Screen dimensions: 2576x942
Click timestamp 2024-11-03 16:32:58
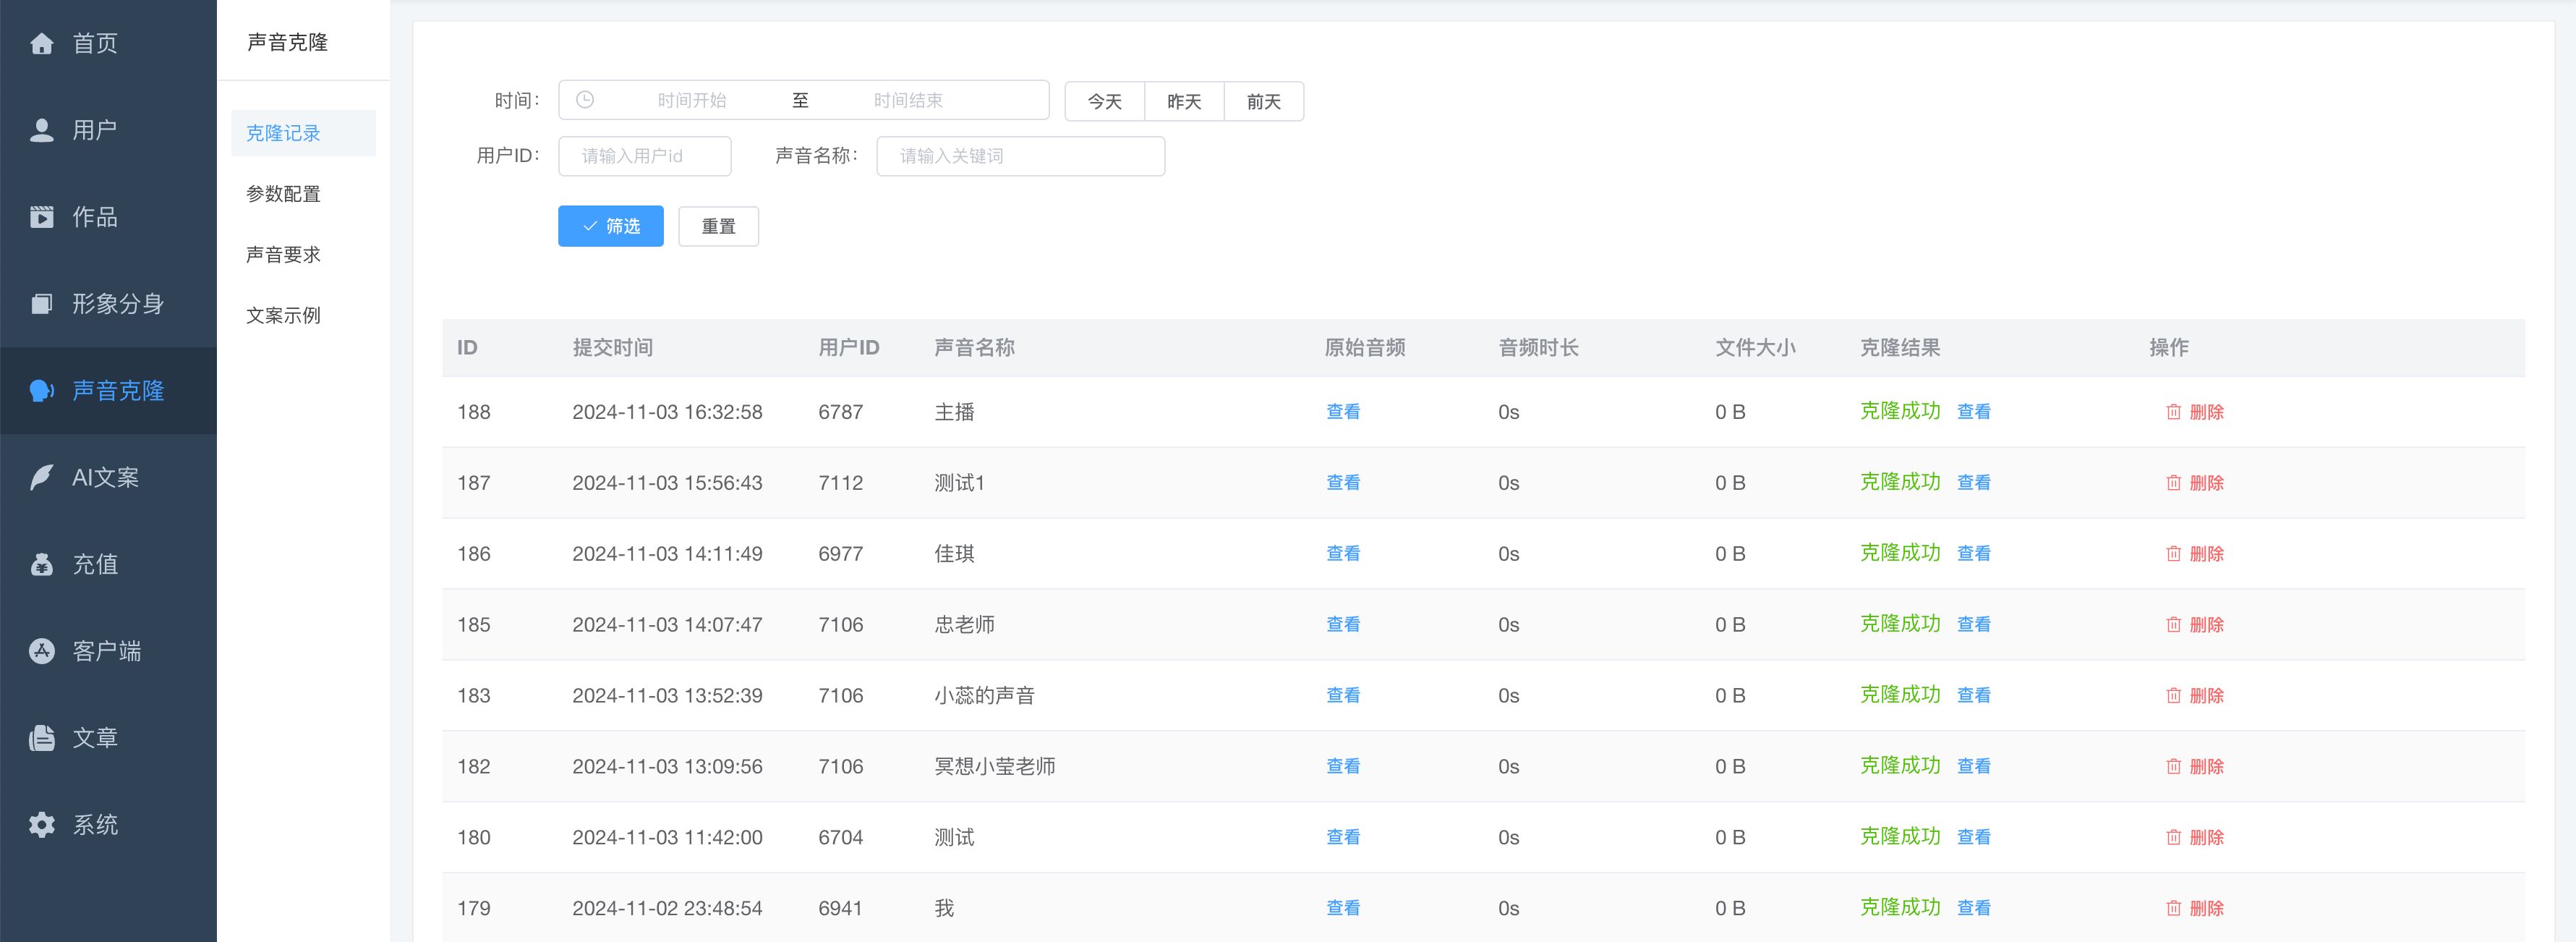[x=667, y=412]
